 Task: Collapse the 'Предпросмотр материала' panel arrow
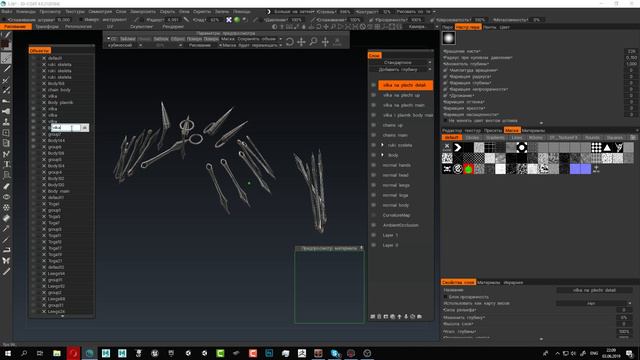pos(361,248)
